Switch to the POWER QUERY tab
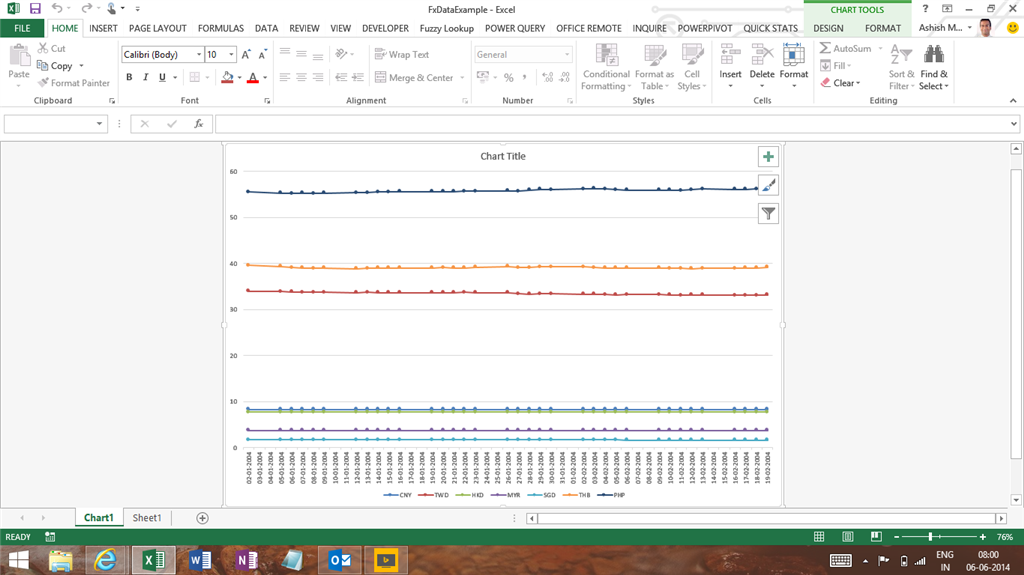 tap(515, 28)
